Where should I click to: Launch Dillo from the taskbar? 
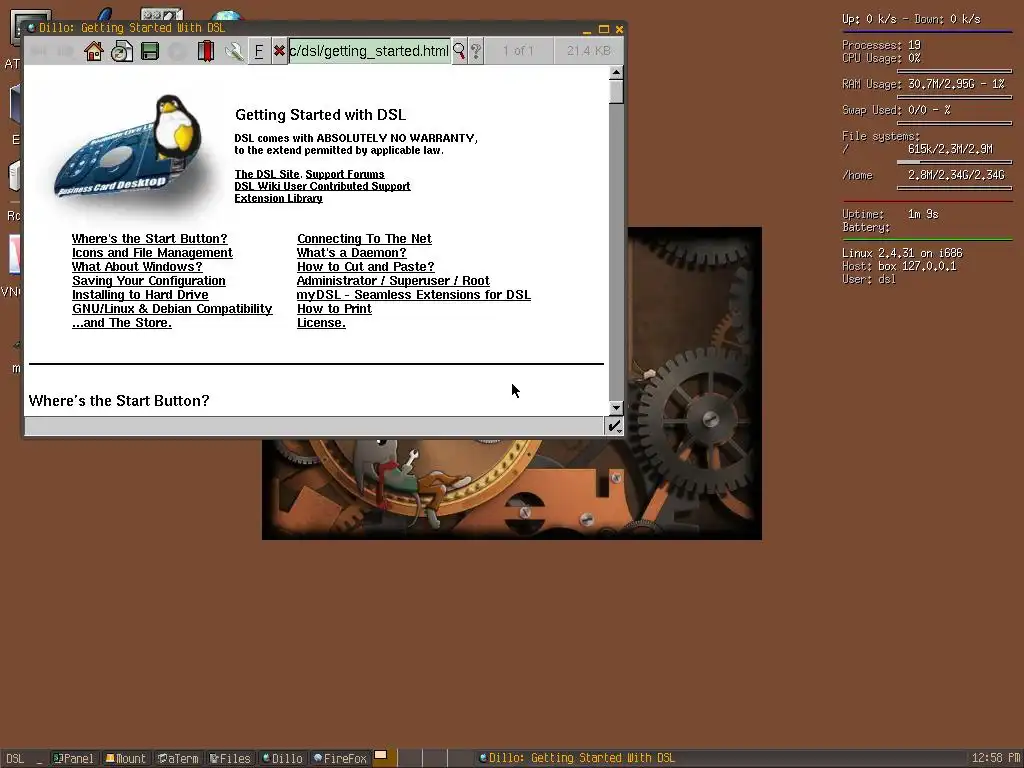click(282, 758)
